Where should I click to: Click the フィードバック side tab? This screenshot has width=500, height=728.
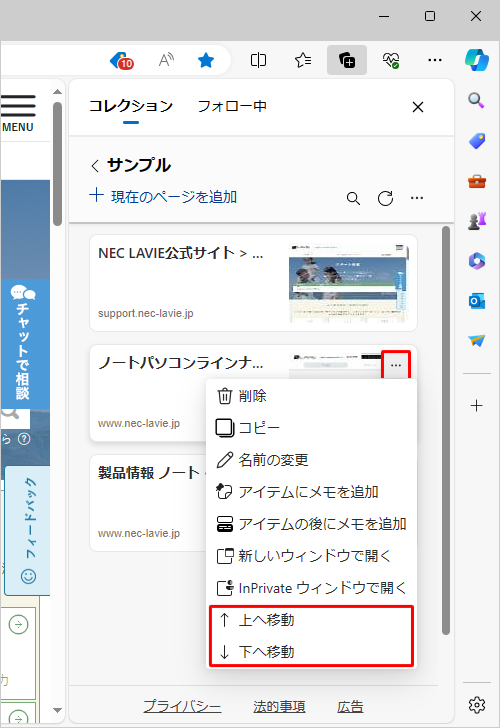pyautogui.click(x=28, y=530)
